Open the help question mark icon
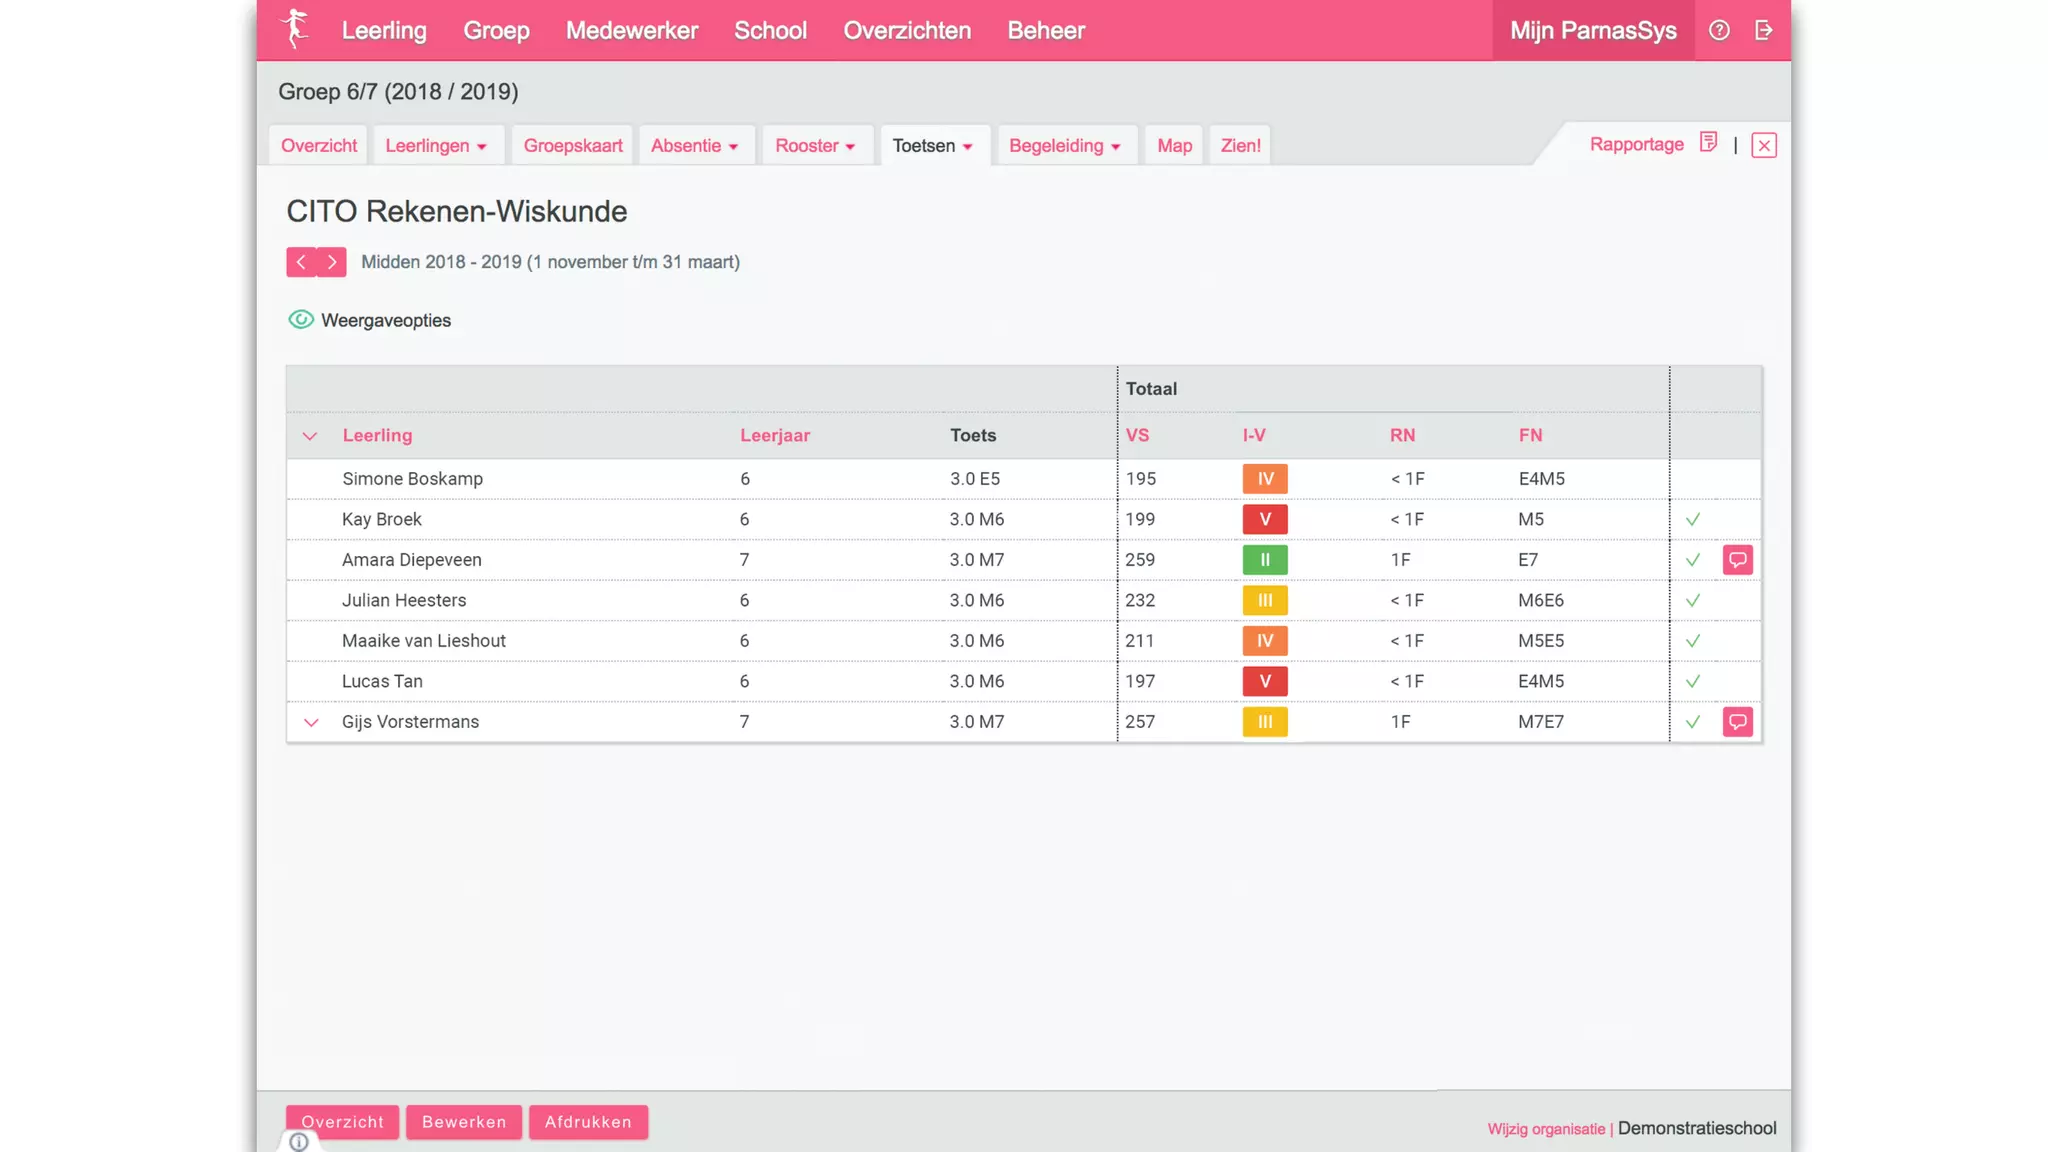 [1719, 30]
